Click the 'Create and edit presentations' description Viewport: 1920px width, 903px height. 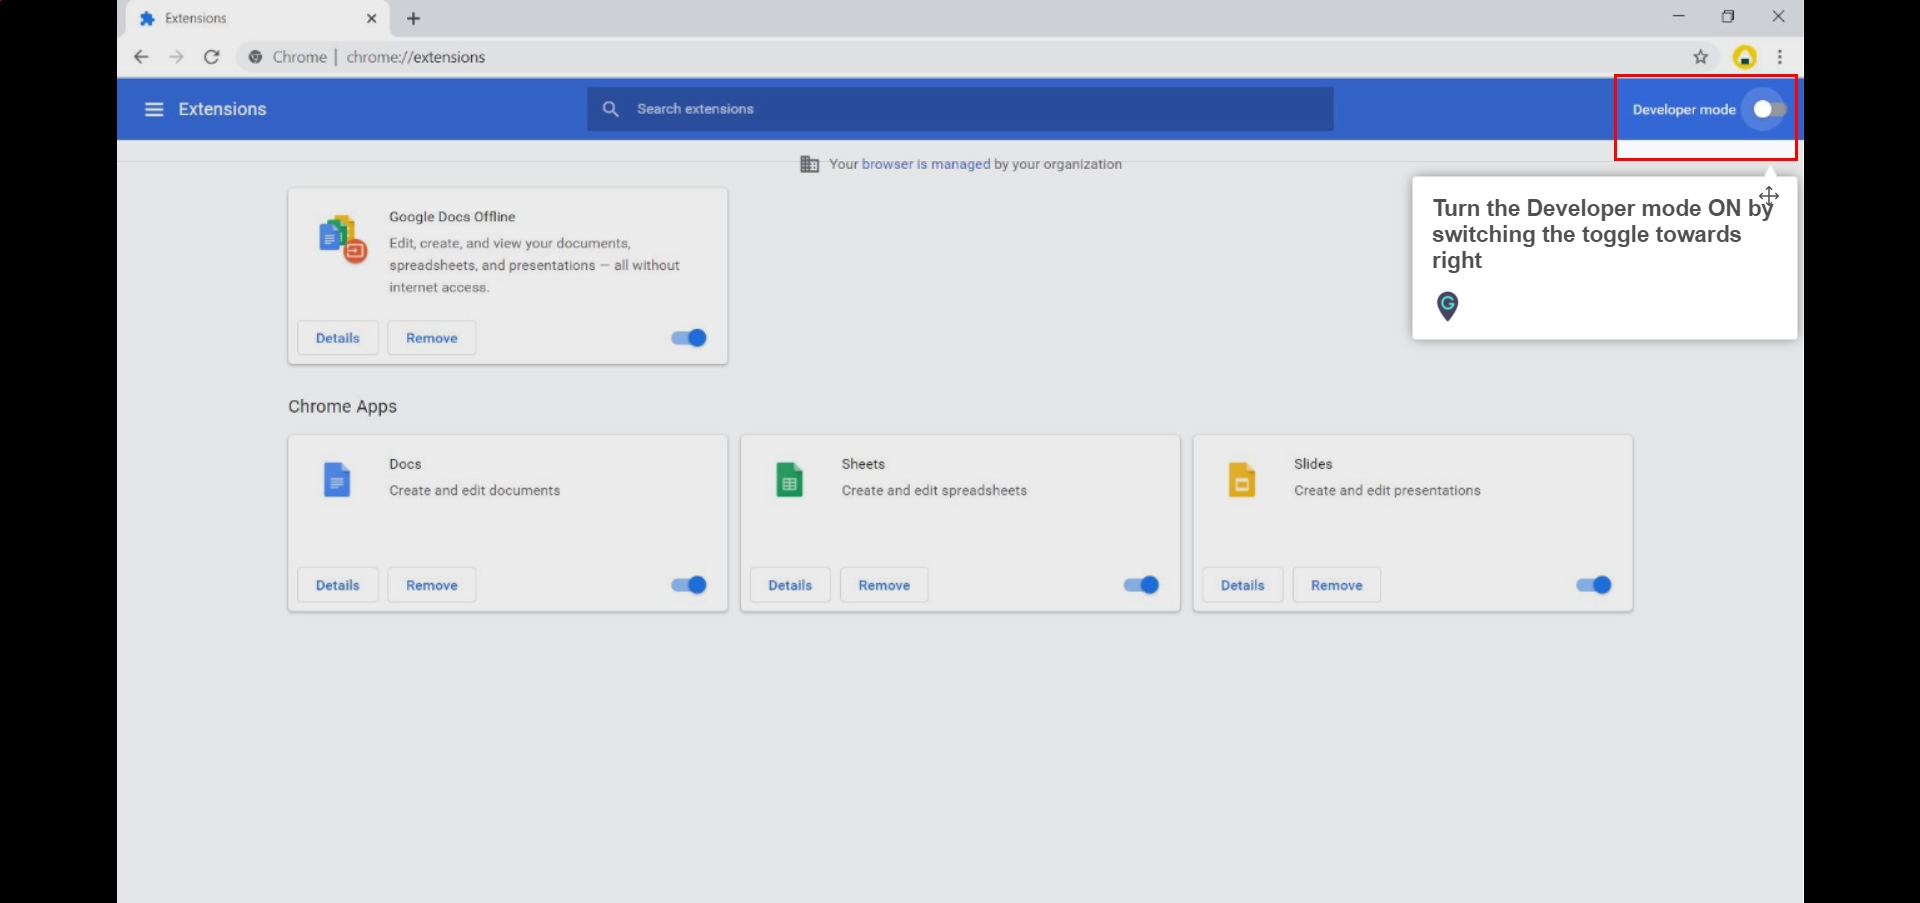click(x=1387, y=490)
